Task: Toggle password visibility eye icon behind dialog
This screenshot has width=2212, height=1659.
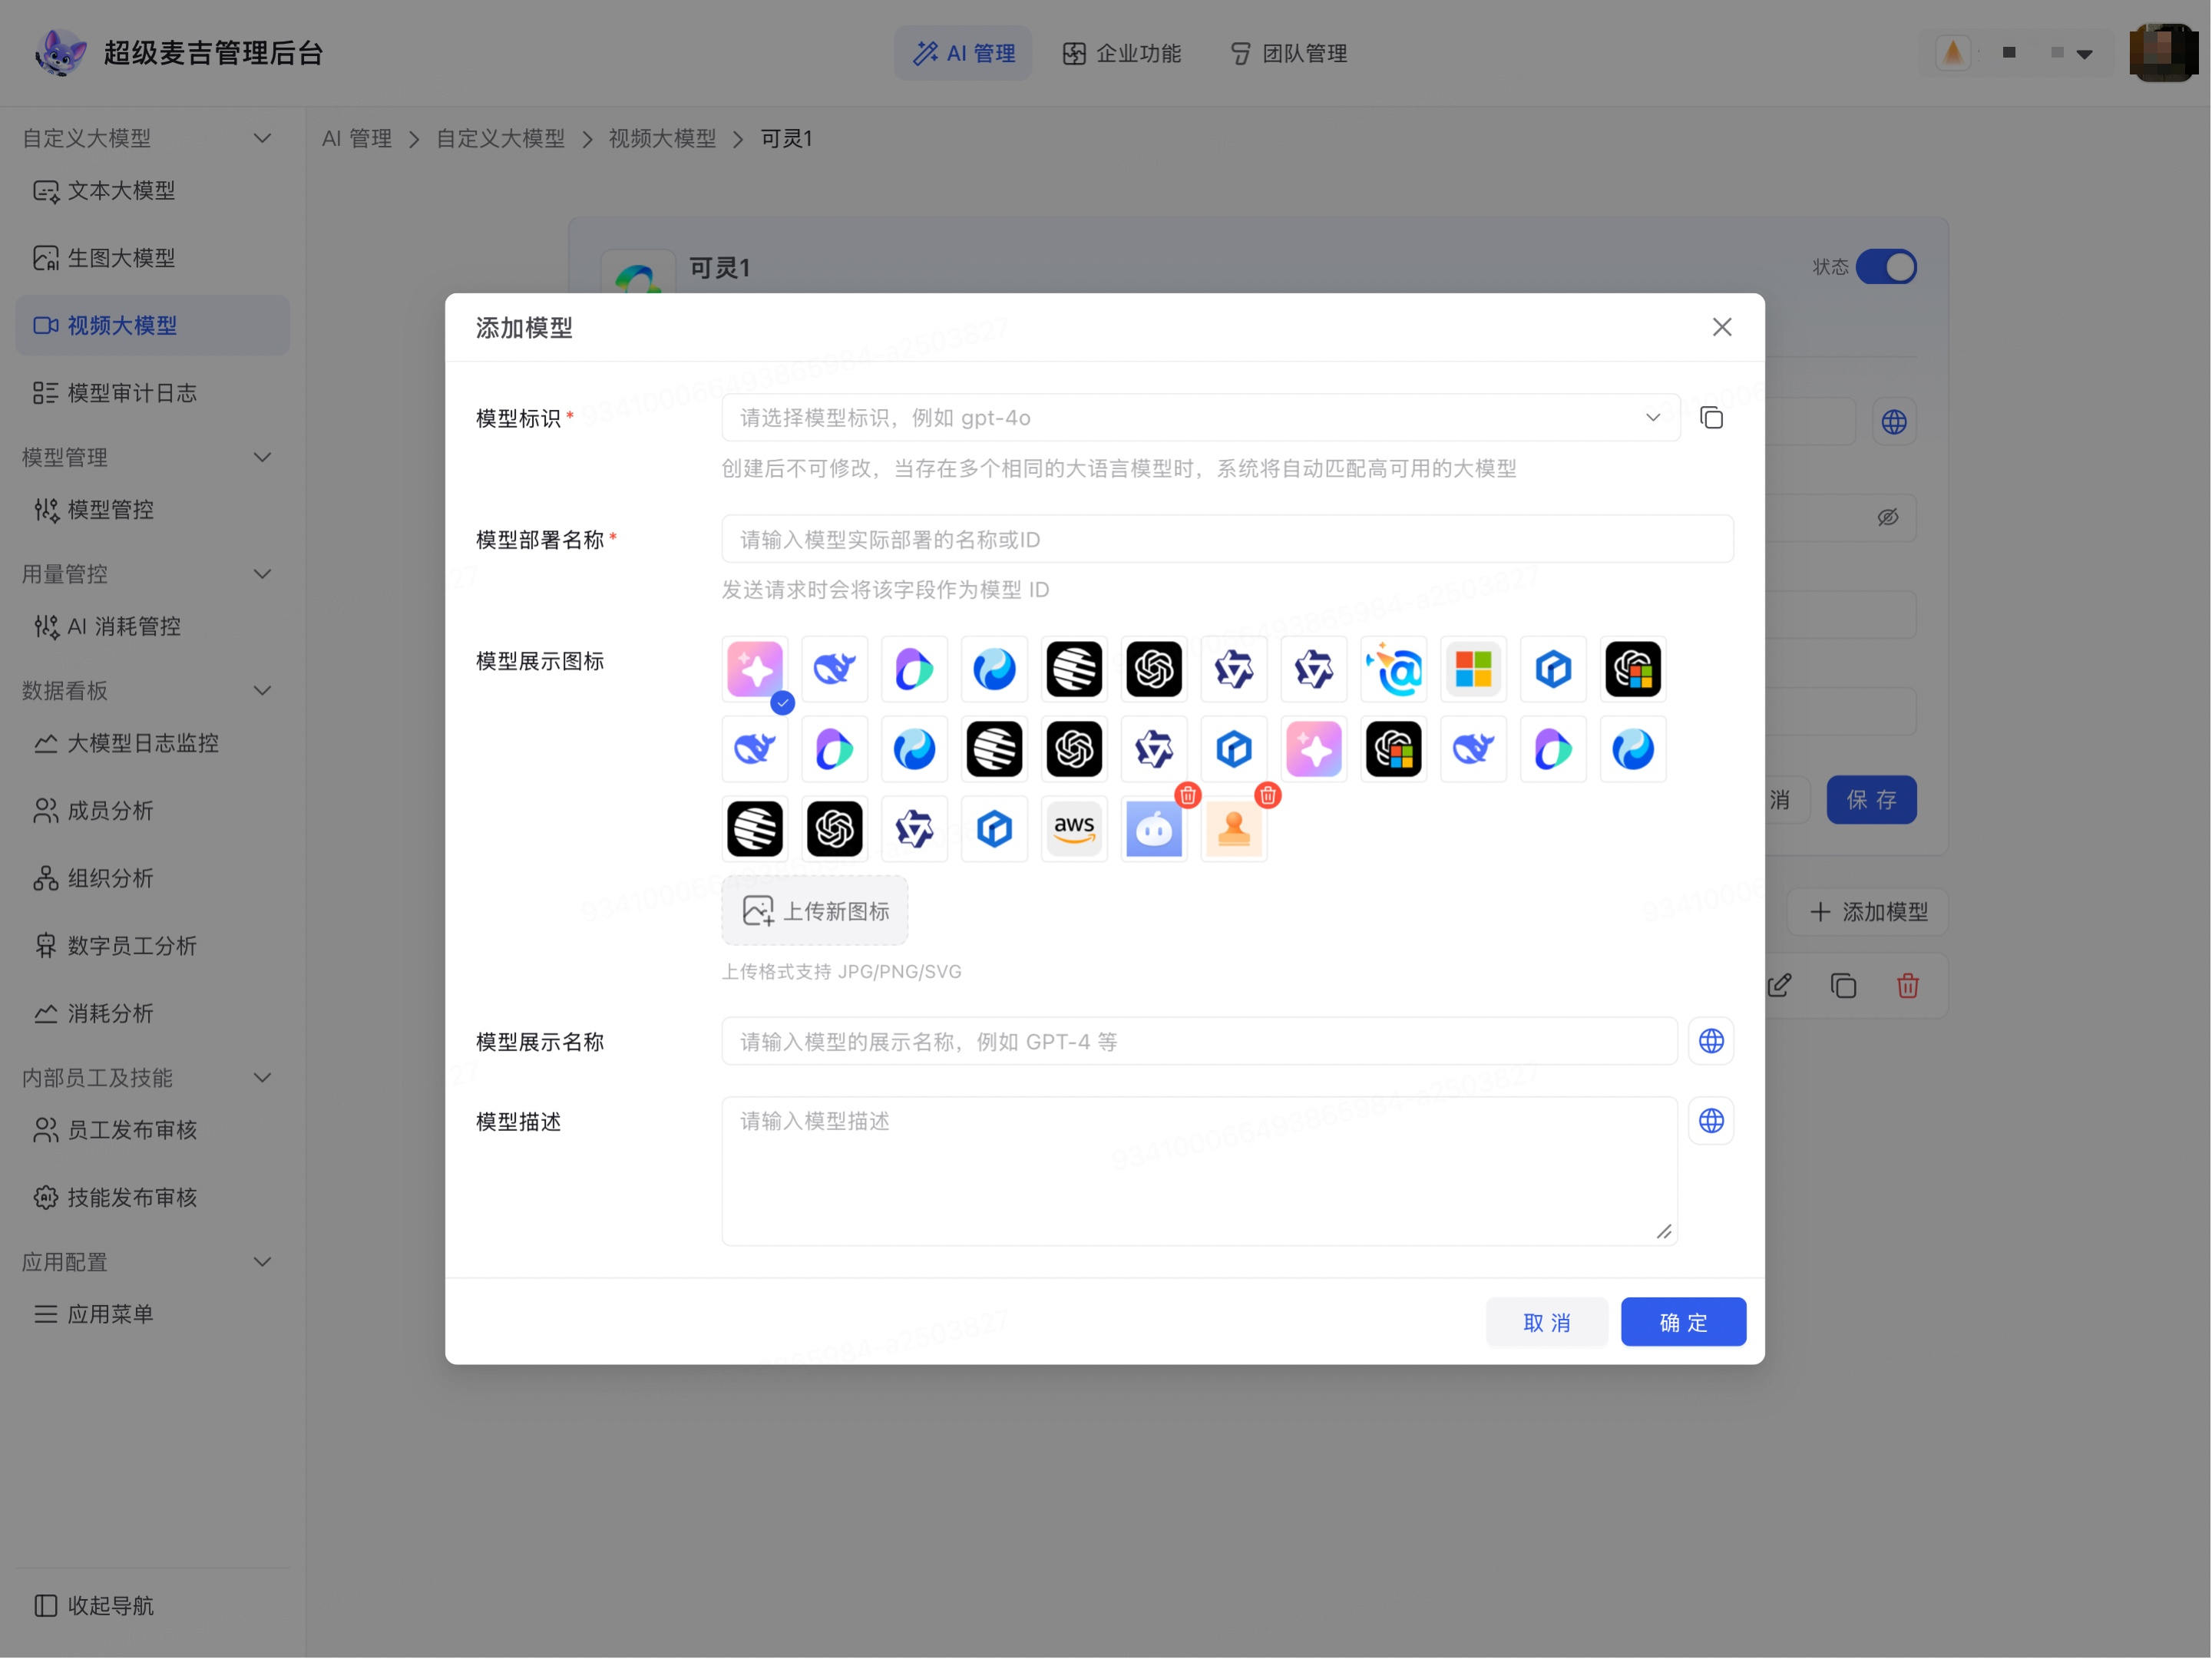Action: [1888, 518]
